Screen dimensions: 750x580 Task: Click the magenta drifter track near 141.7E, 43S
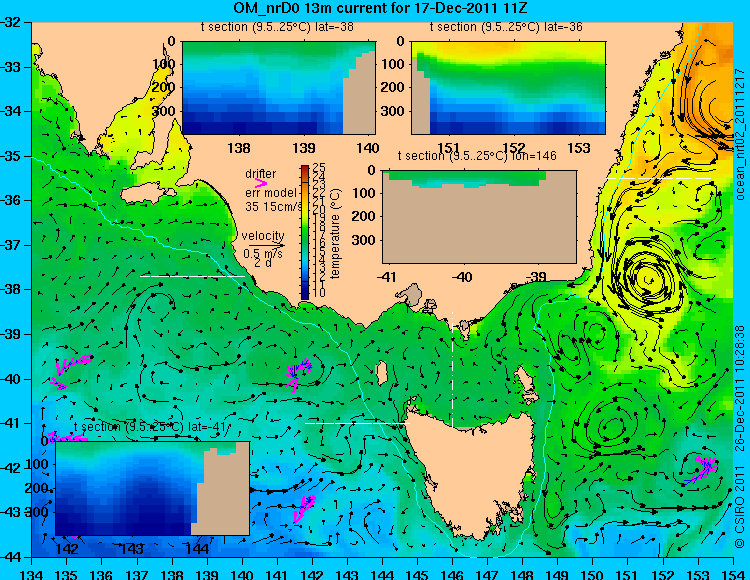coord(304,510)
